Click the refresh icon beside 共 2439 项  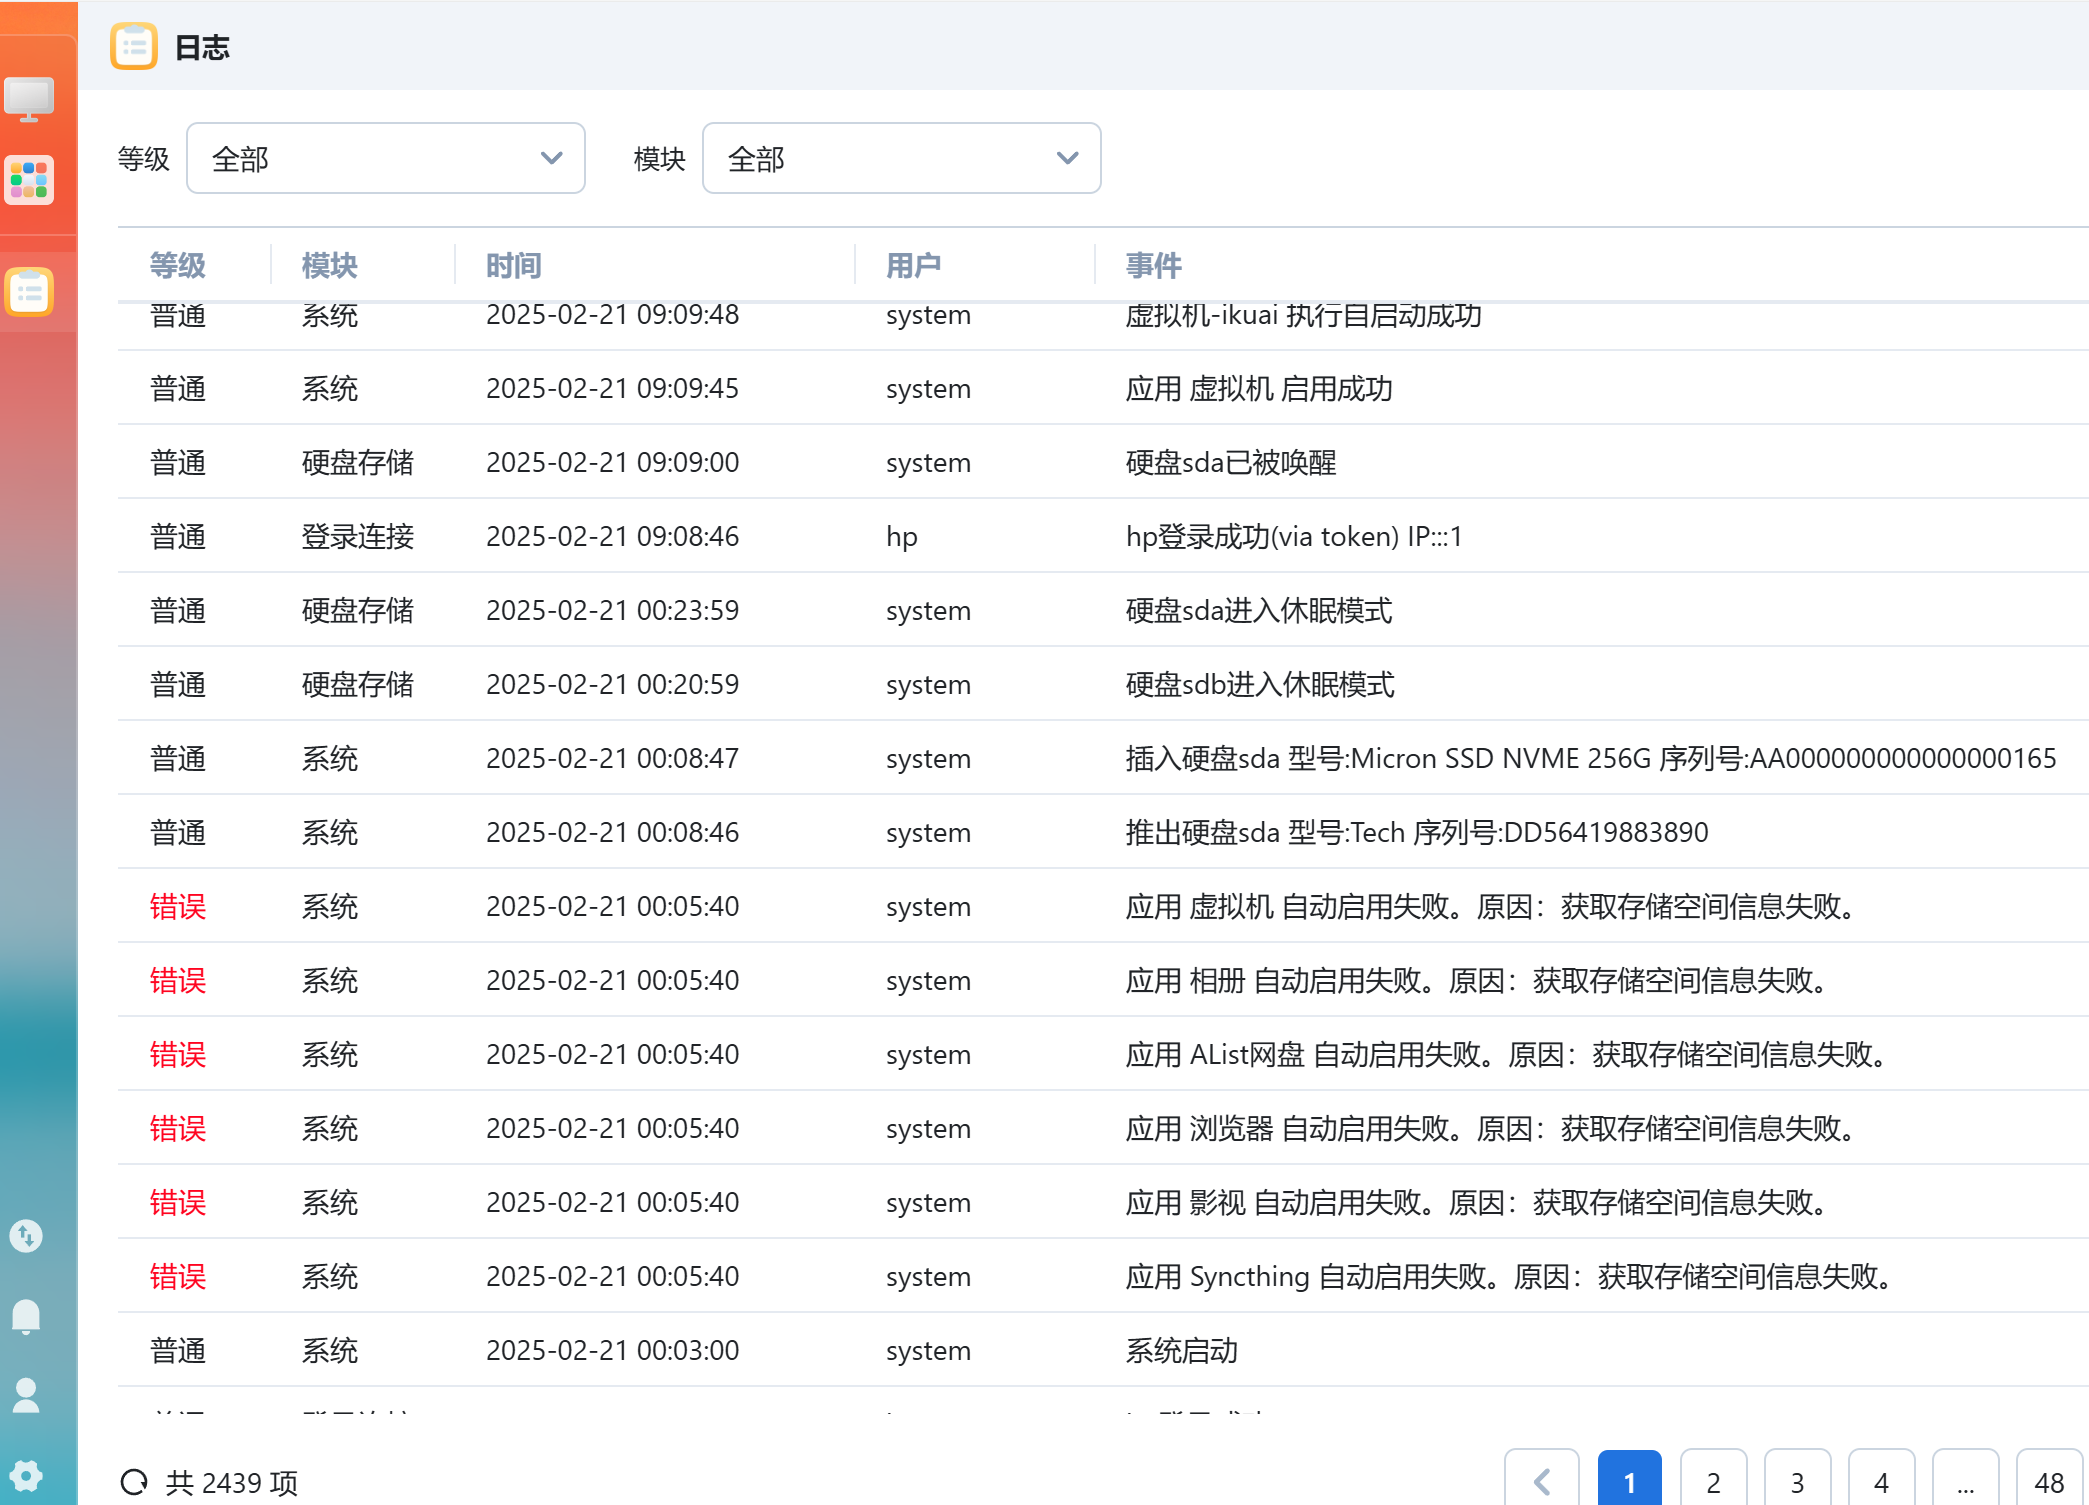point(134,1482)
